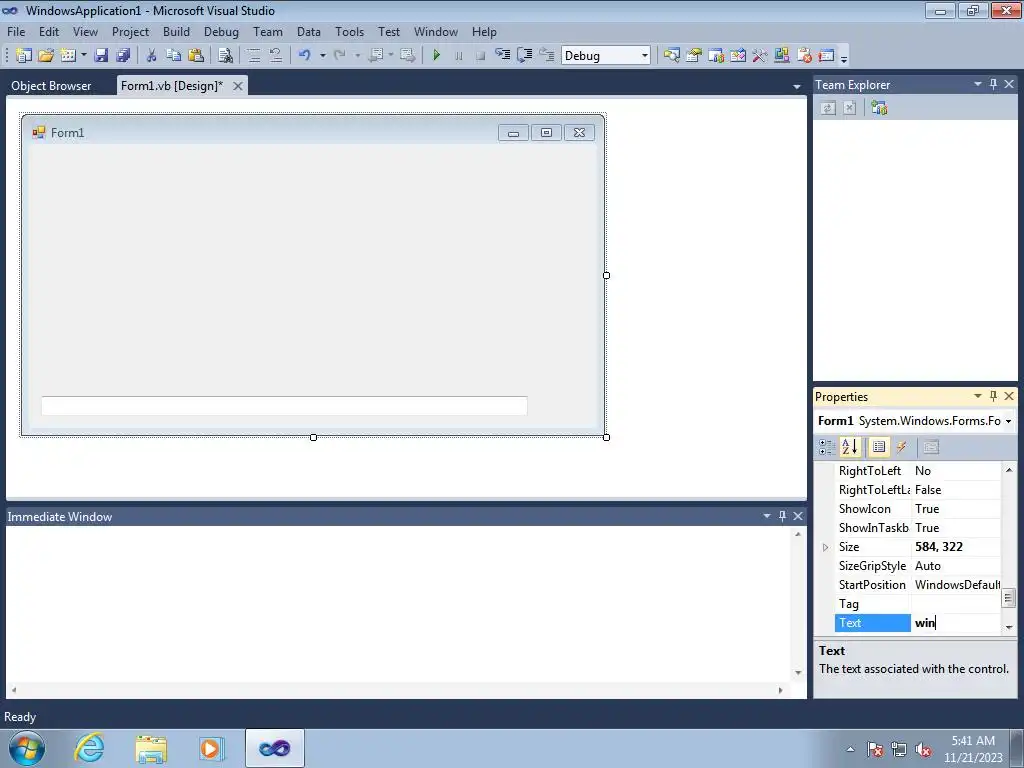Viewport: 1024px width, 768px height.
Task: Close the Team Explorer panel
Action: tap(1009, 84)
